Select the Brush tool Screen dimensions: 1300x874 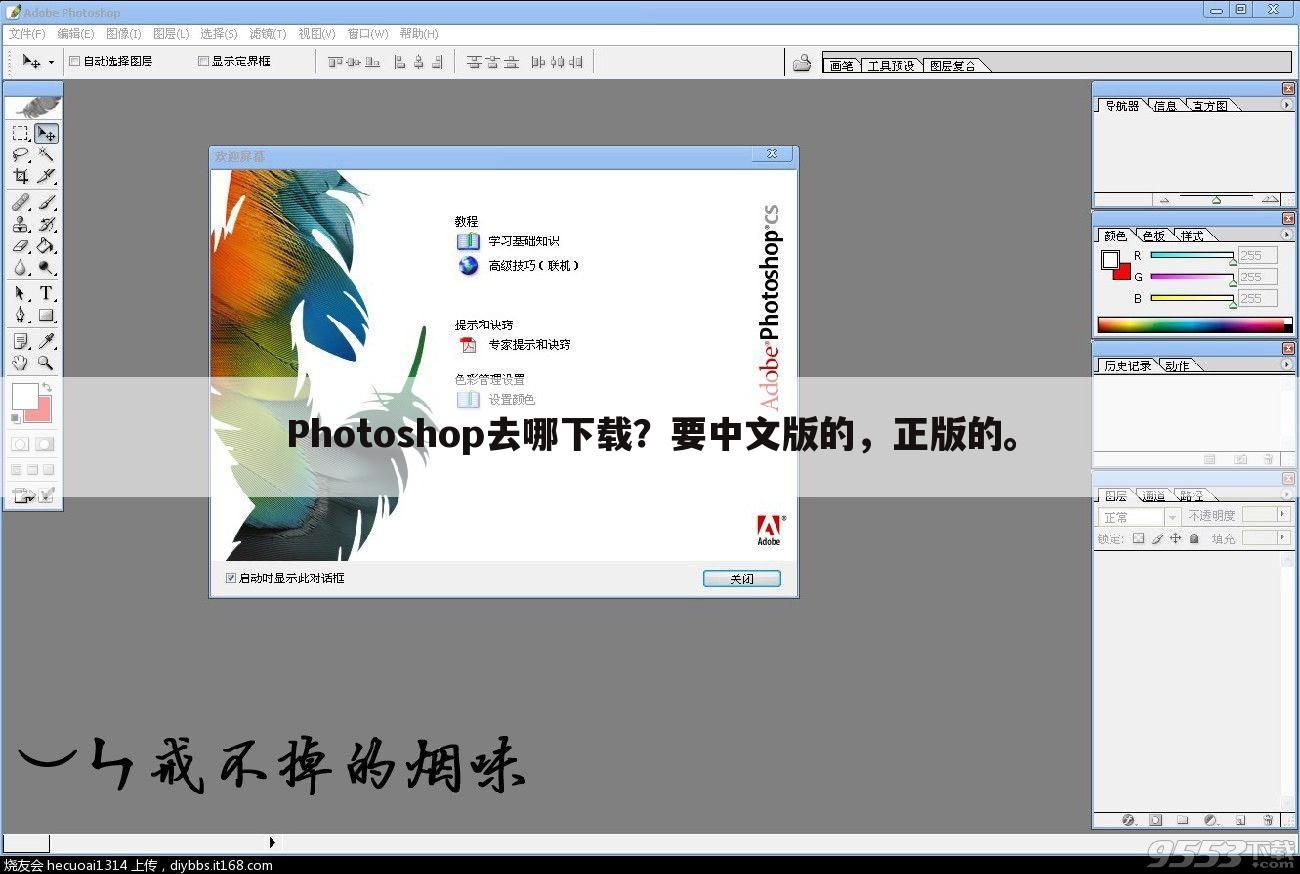pyautogui.click(x=46, y=203)
